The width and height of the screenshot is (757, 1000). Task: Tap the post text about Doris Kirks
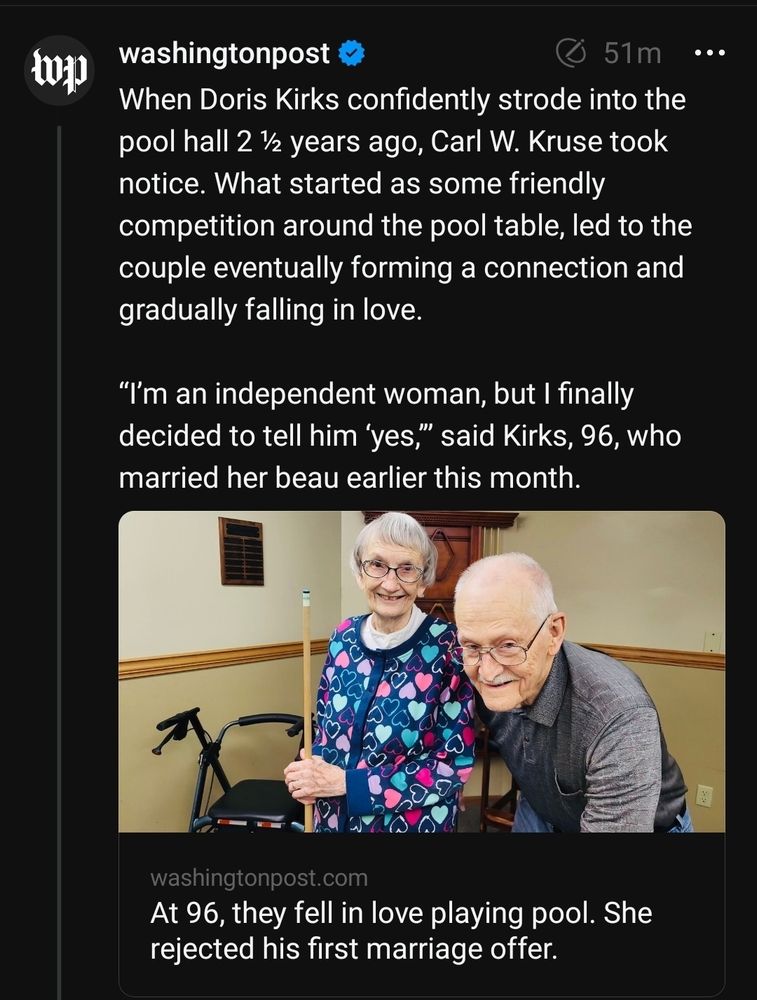coord(405,205)
